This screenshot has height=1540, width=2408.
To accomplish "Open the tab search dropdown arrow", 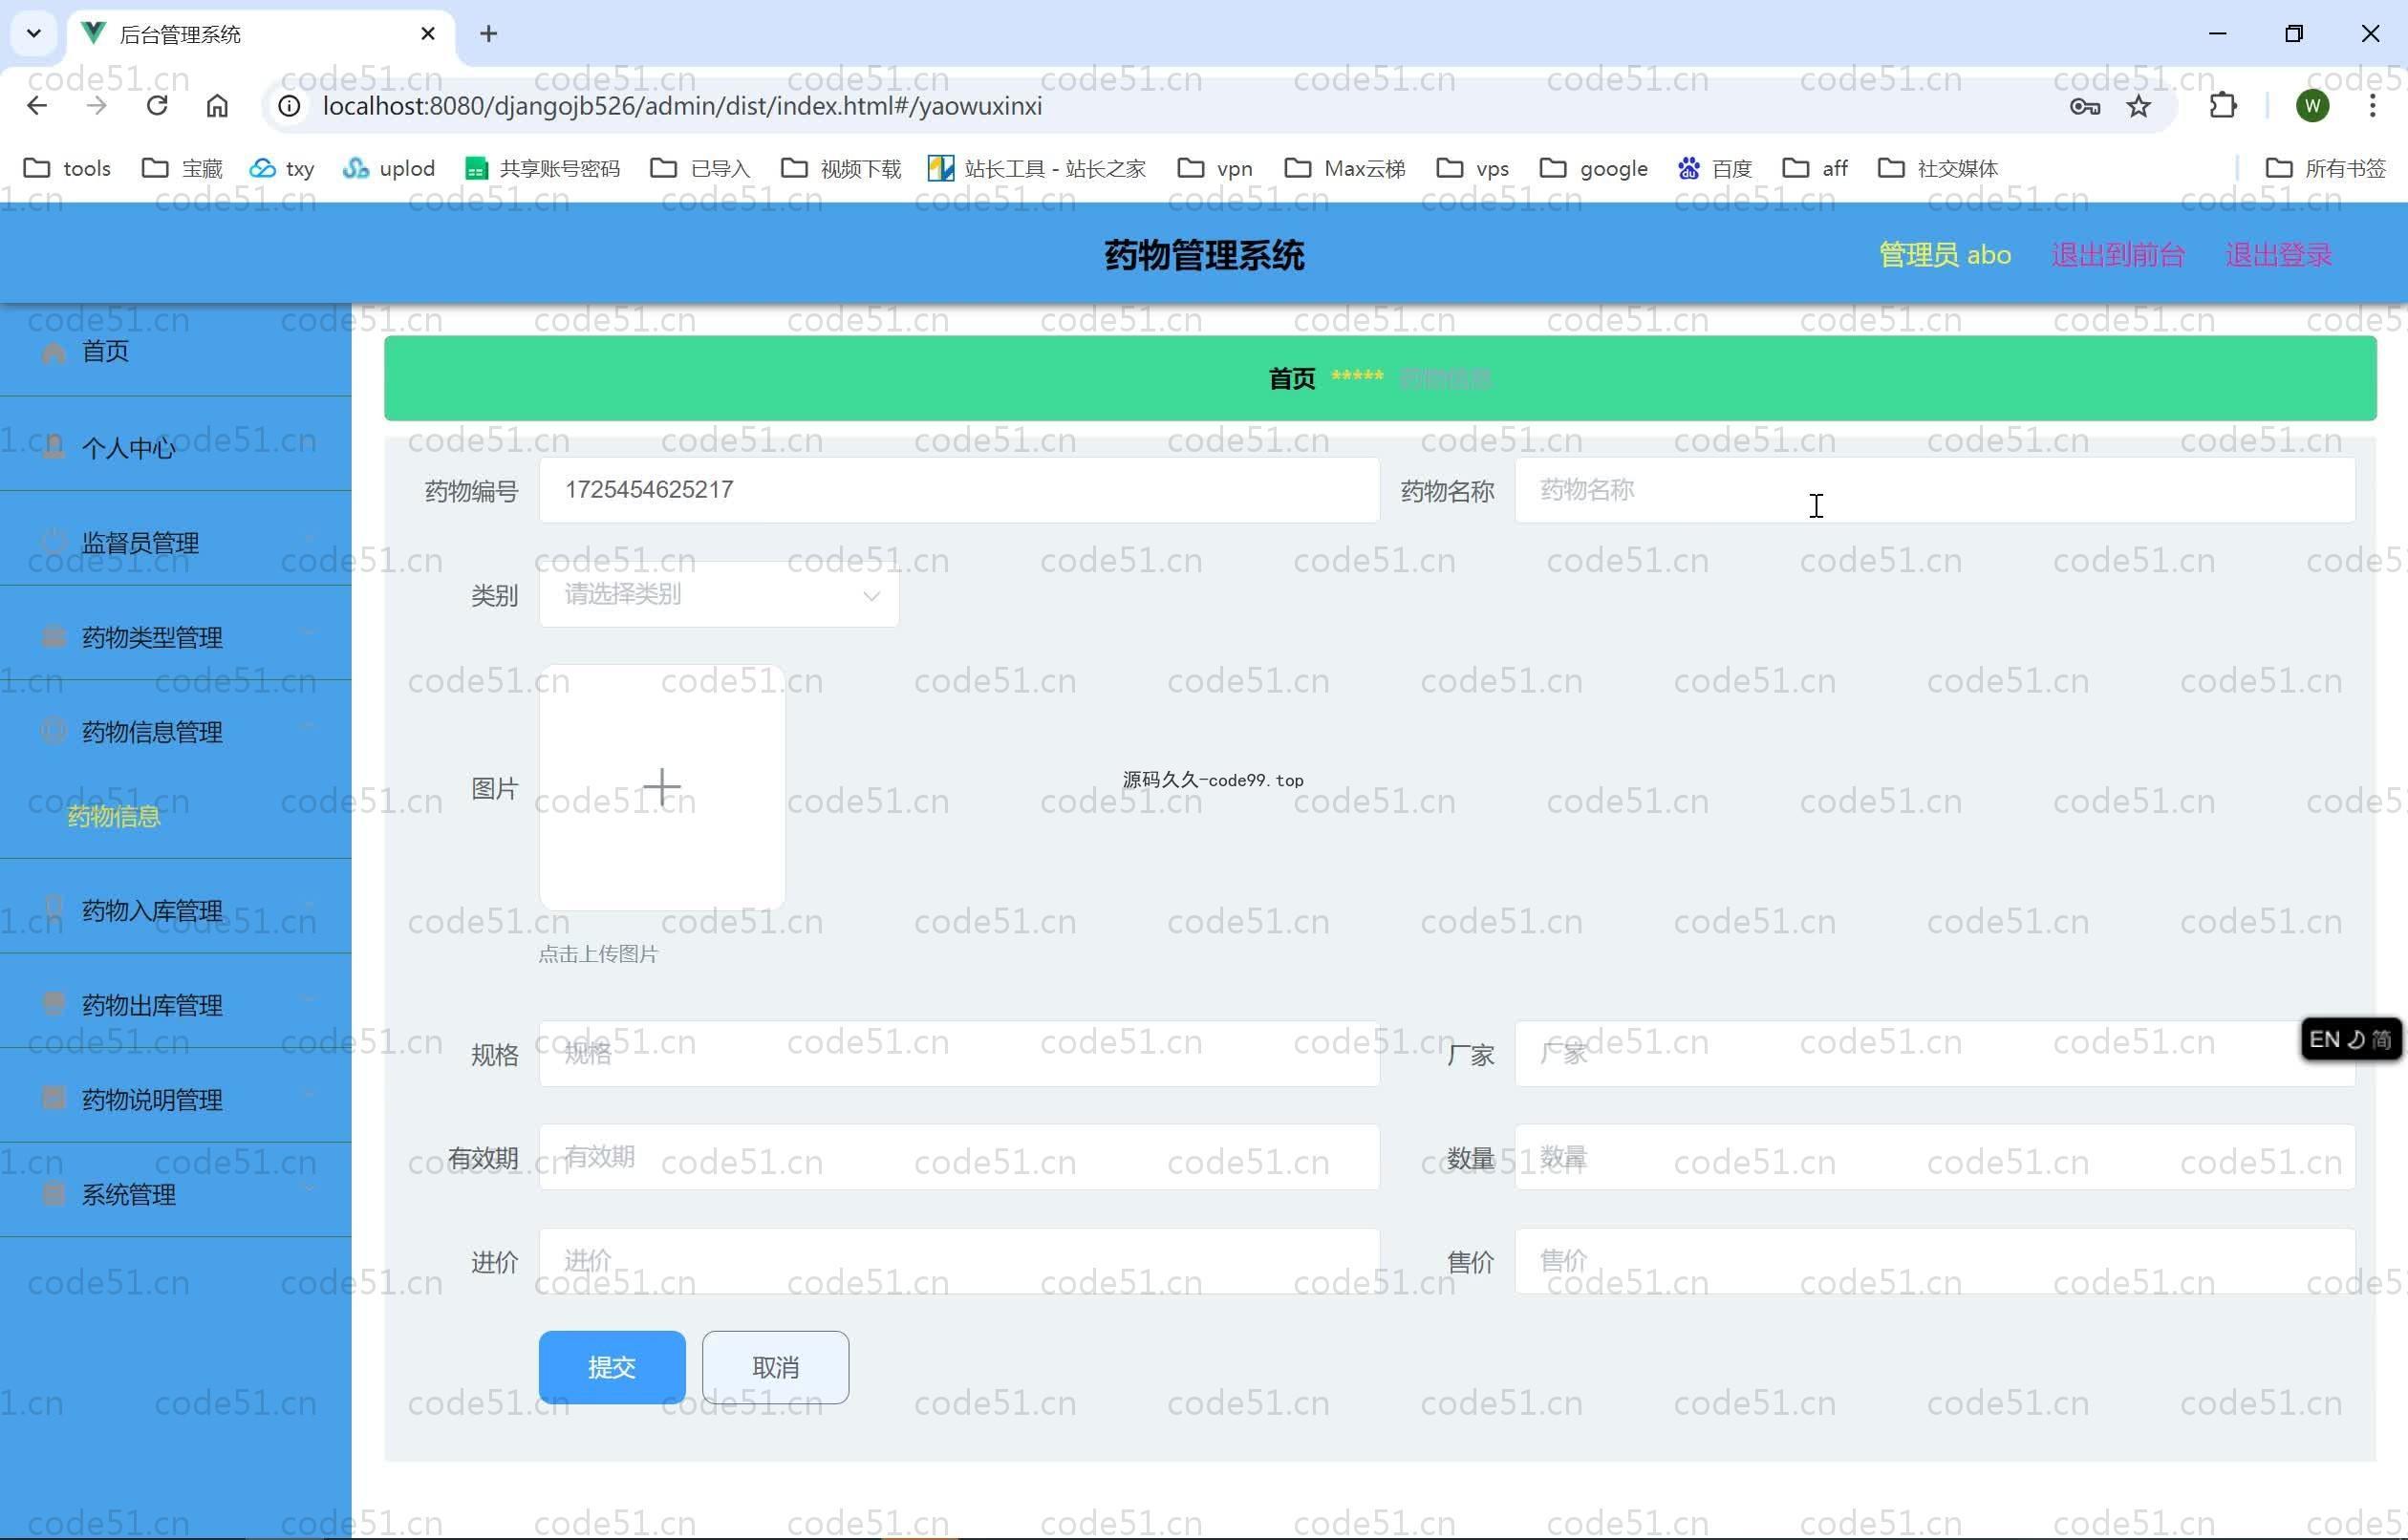I will pyautogui.click(x=34, y=34).
